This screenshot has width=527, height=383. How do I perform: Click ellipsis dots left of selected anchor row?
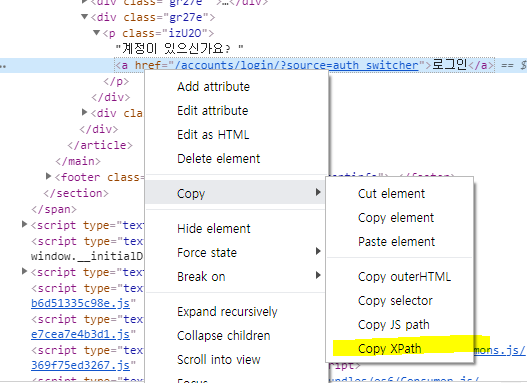(x=3, y=66)
